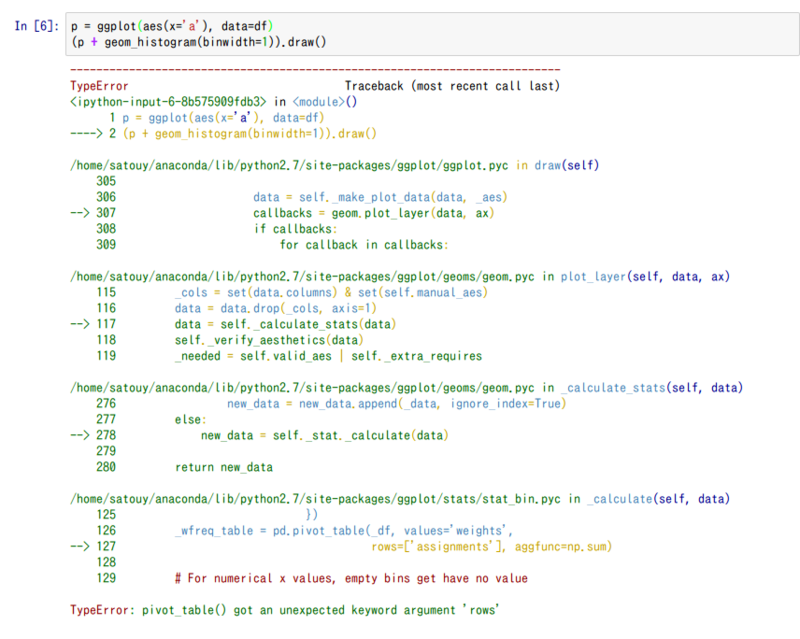Image resolution: width=800 pixels, height=639 pixels.
Task: Click the stat_bin.pyc file path line
Action: pyautogui.click(x=400, y=499)
